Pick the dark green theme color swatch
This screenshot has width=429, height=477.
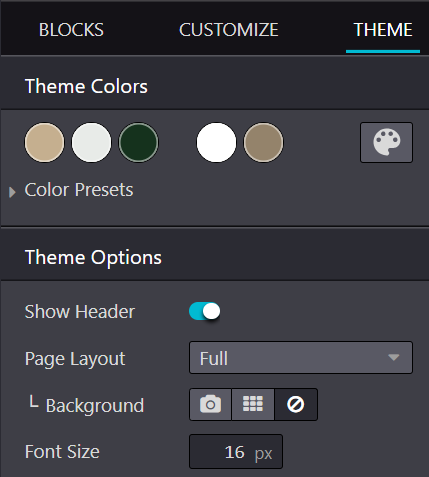[138, 143]
